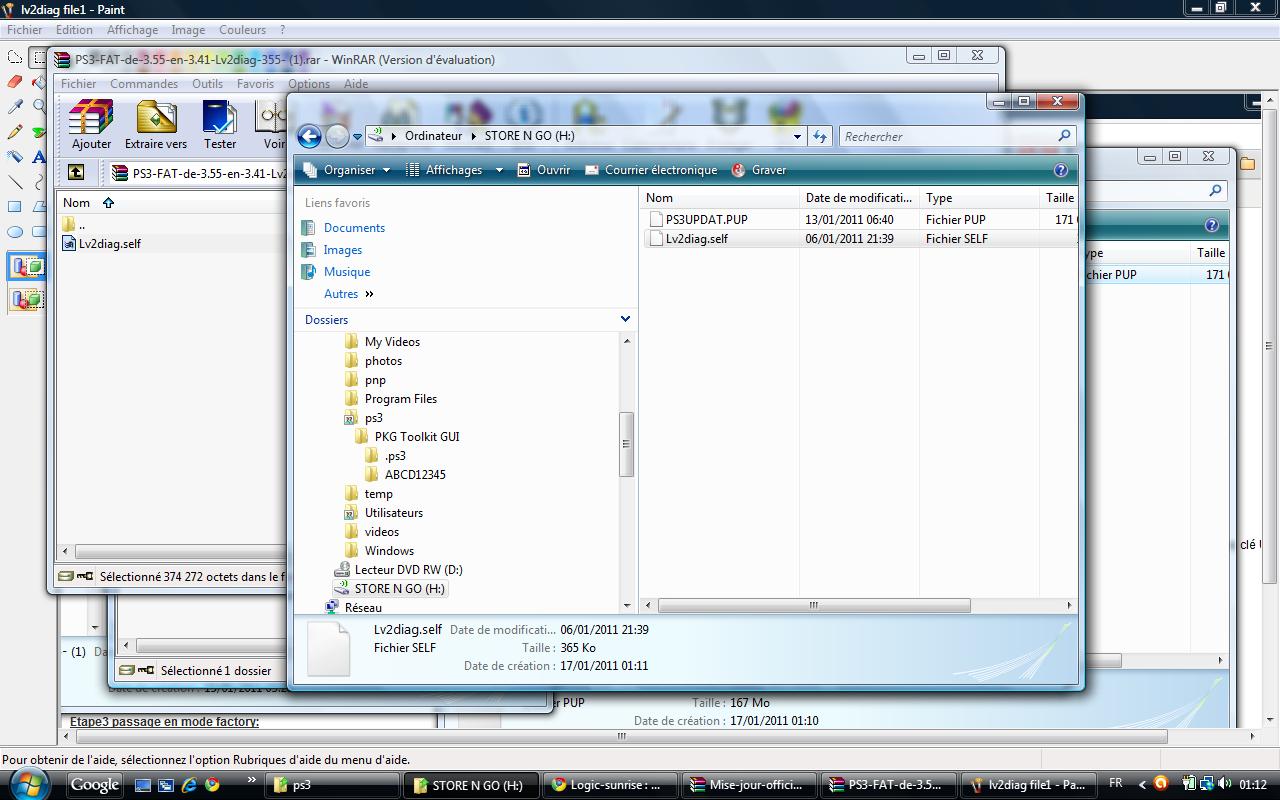Select Program Files folder in tree
The height and width of the screenshot is (800, 1280).
point(400,399)
